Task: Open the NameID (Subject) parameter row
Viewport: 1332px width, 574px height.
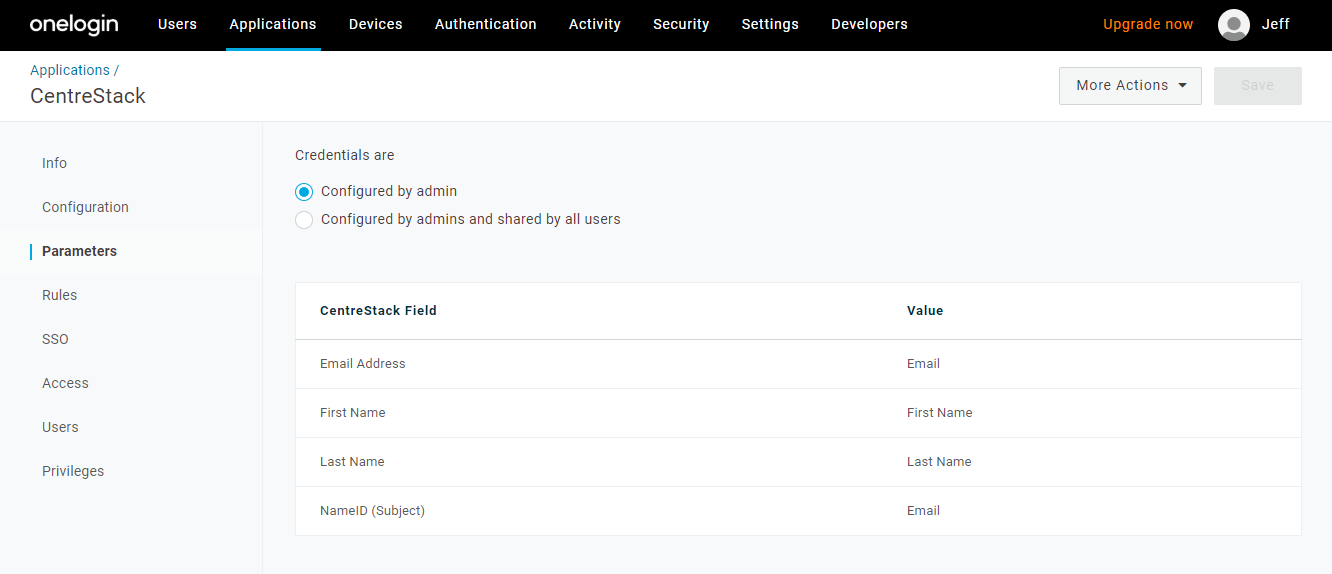Action: tap(798, 511)
